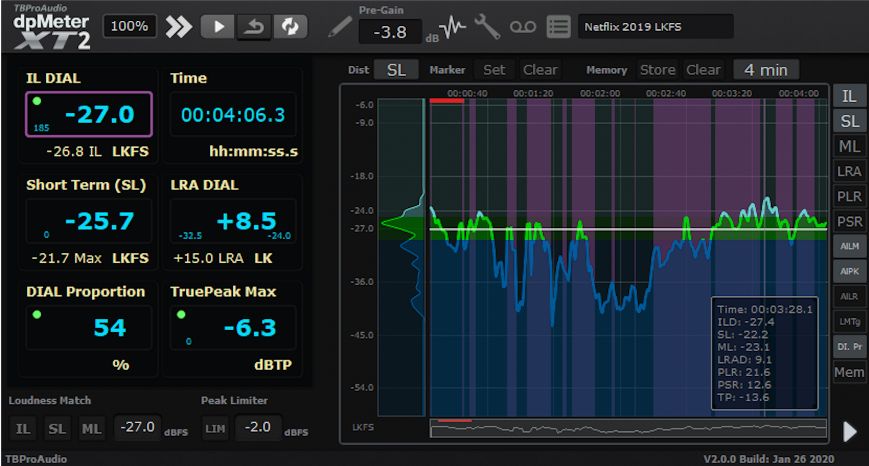Click the Memory Clear button
Viewport: 869px width, 466px height.
click(x=703, y=70)
